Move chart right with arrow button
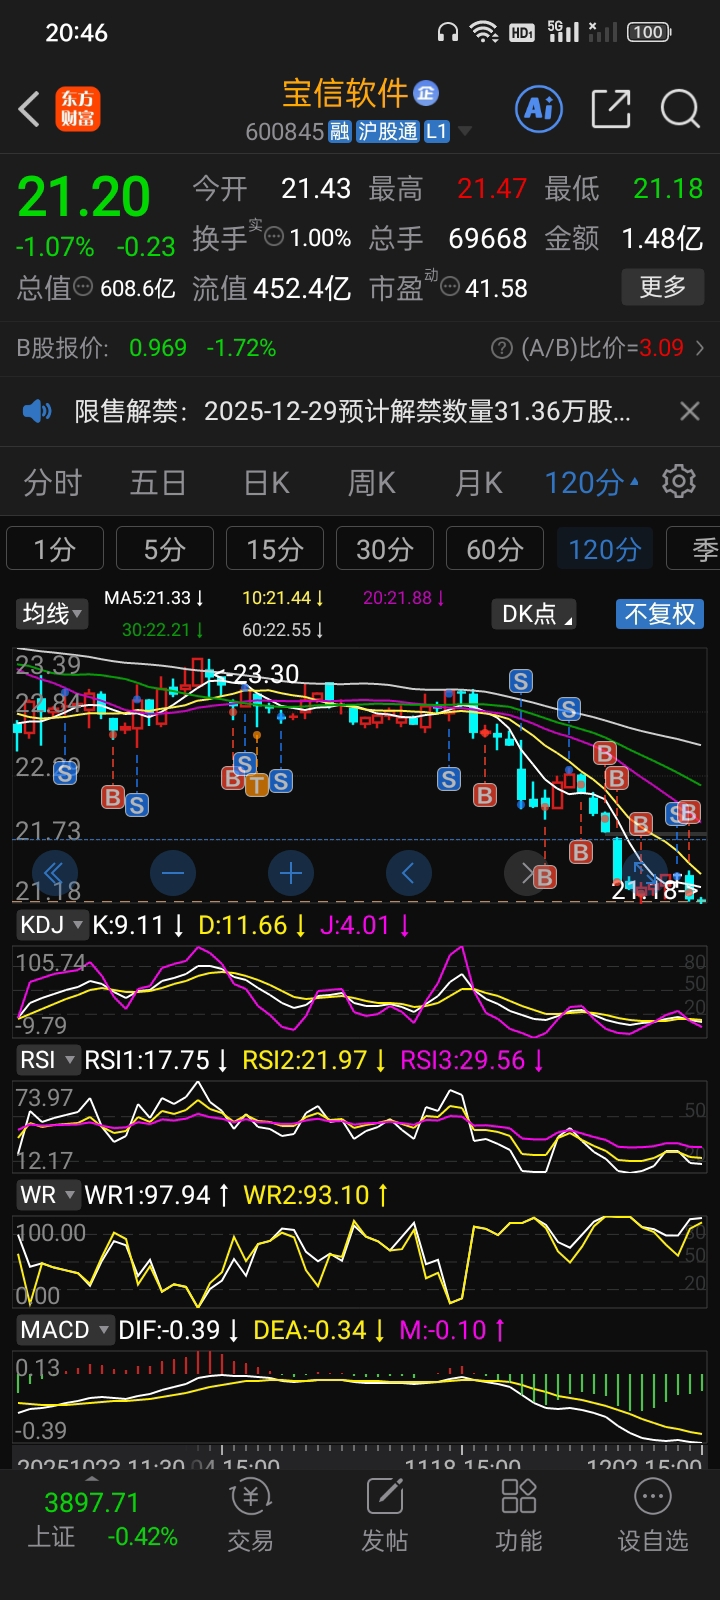Image resolution: width=720 pixels, height=1600 pixels. tap(527, 873)
